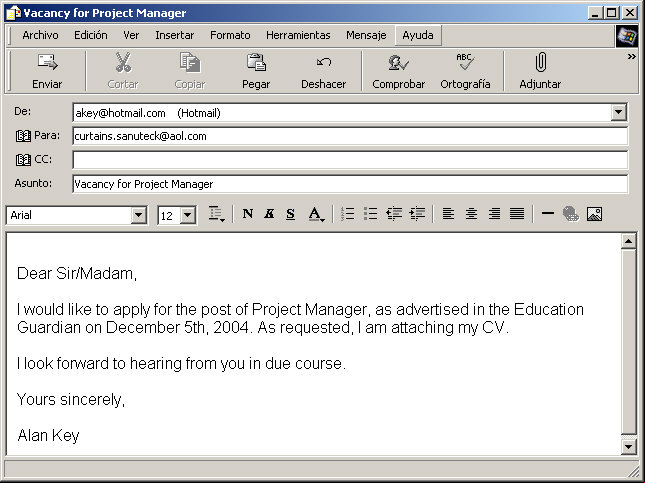Screen dimensions: 645x483
Task: Maximize the message window
Action: tap(612, 13)
